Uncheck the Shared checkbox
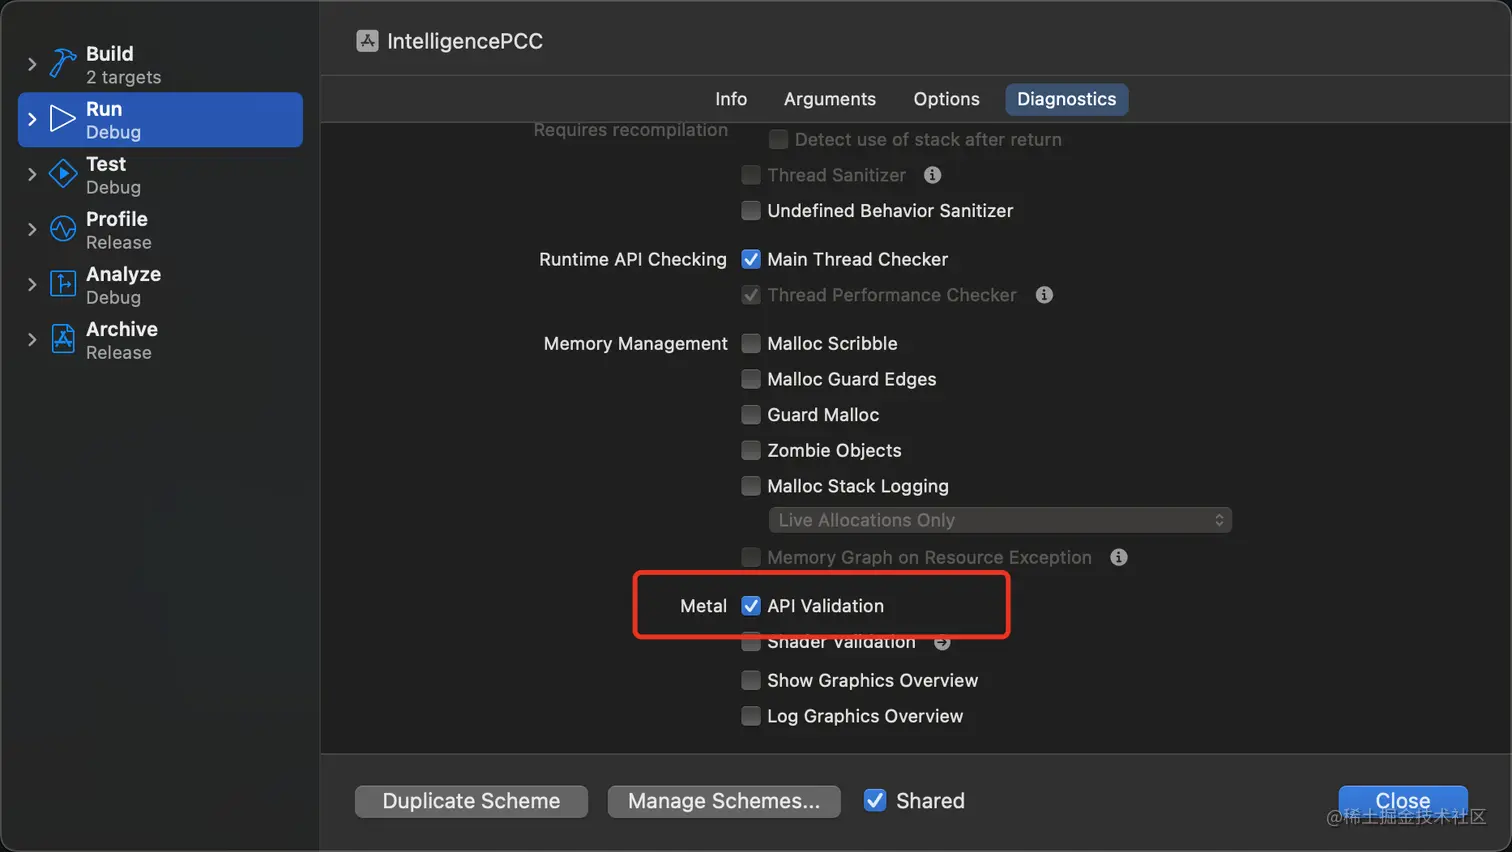The image size is (1512, 852). (875, 800)
